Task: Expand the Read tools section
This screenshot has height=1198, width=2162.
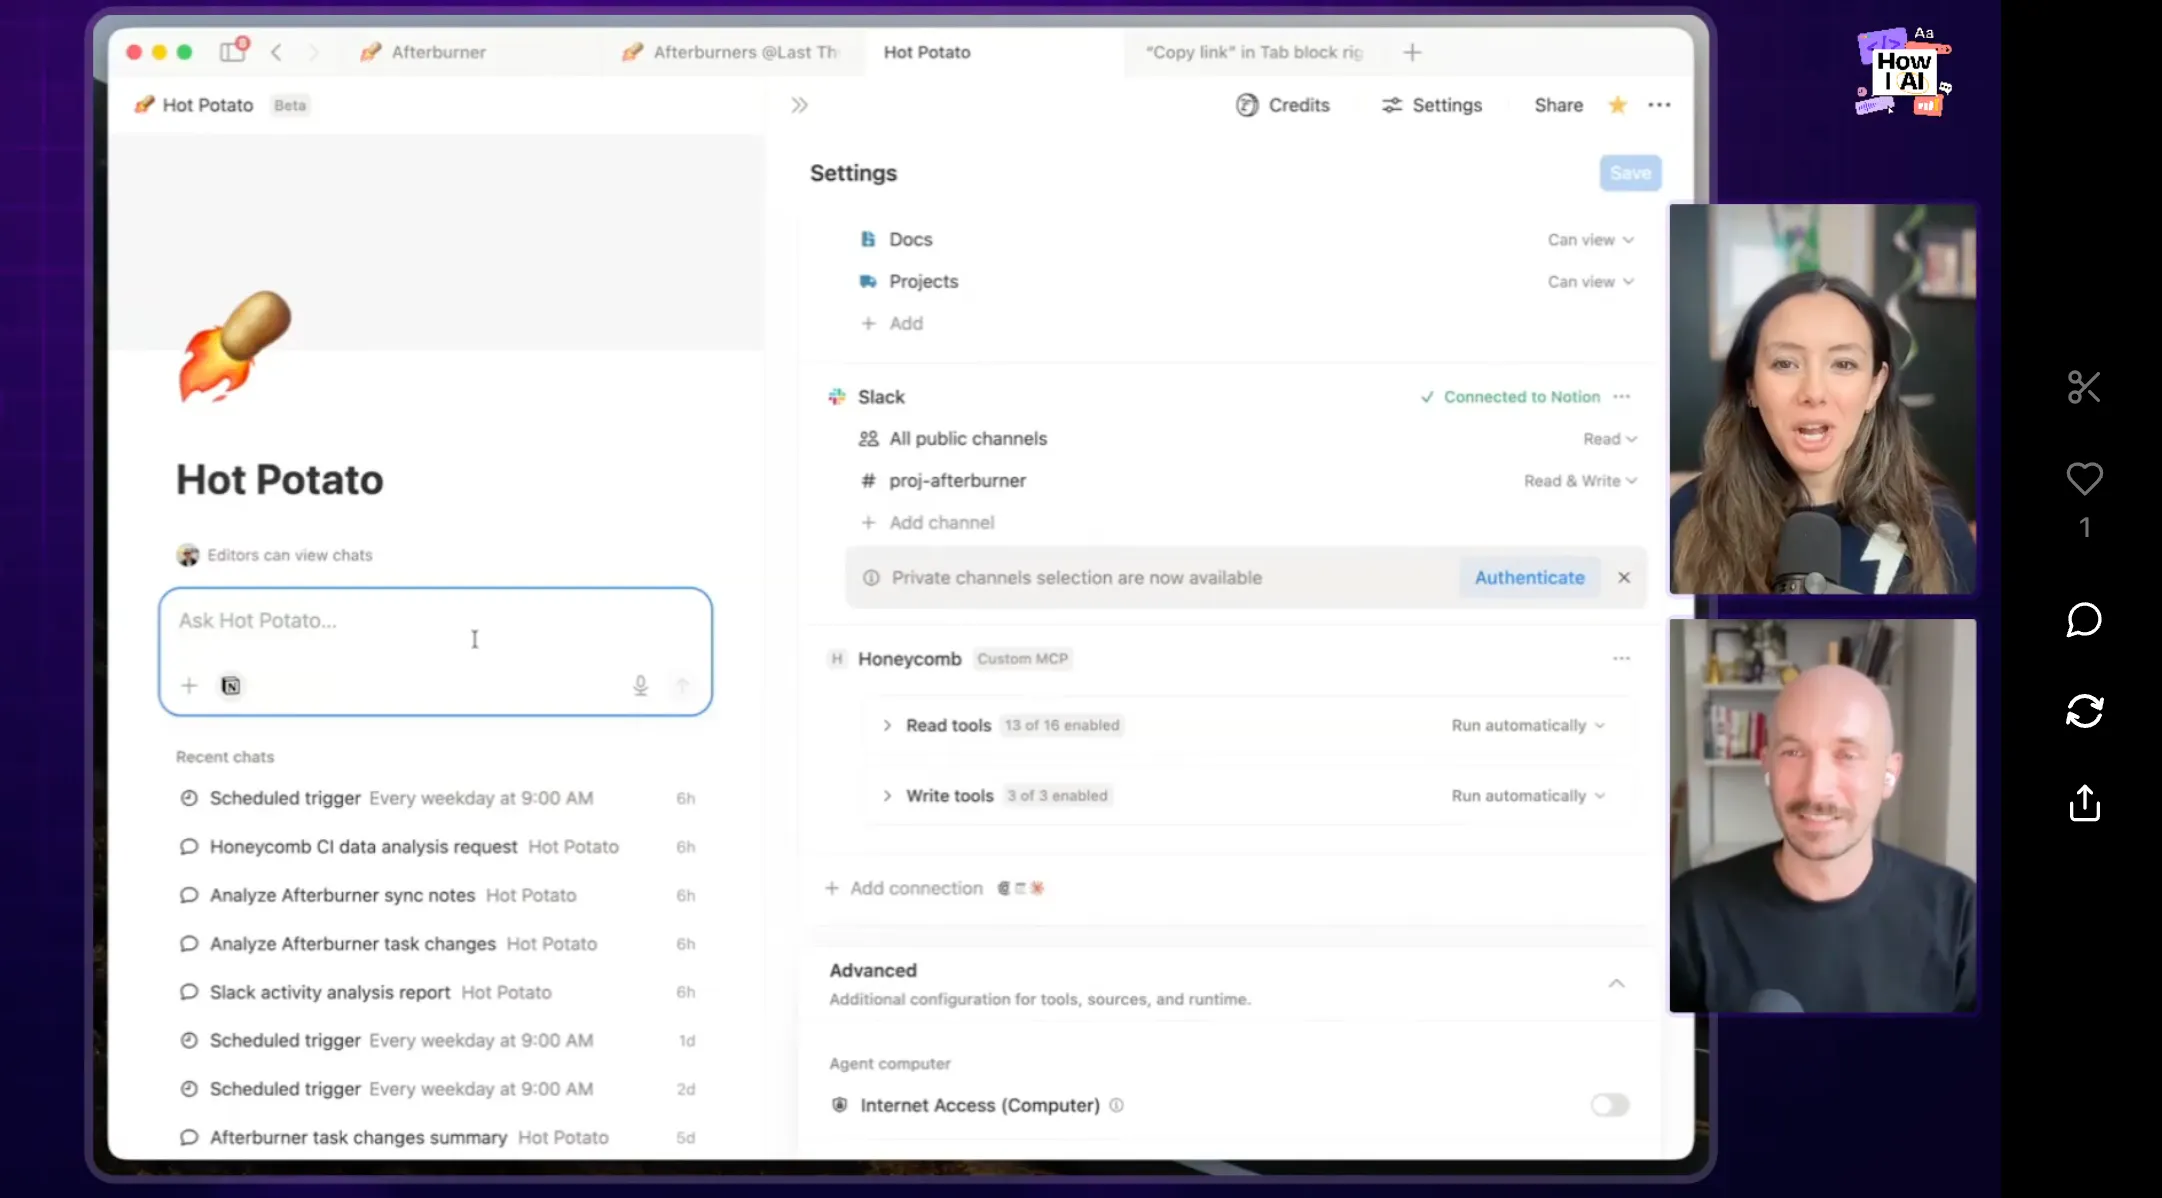Action: (x=887, y=725)
